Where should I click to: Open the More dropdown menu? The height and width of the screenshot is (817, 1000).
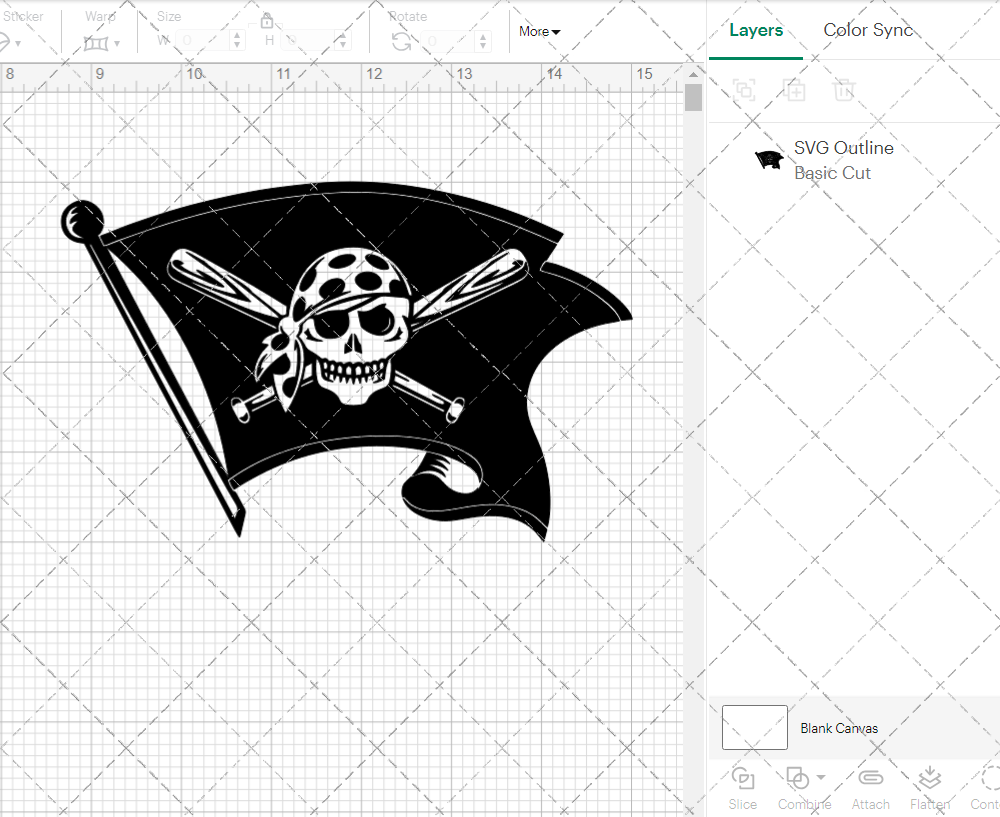coord(539,32)
